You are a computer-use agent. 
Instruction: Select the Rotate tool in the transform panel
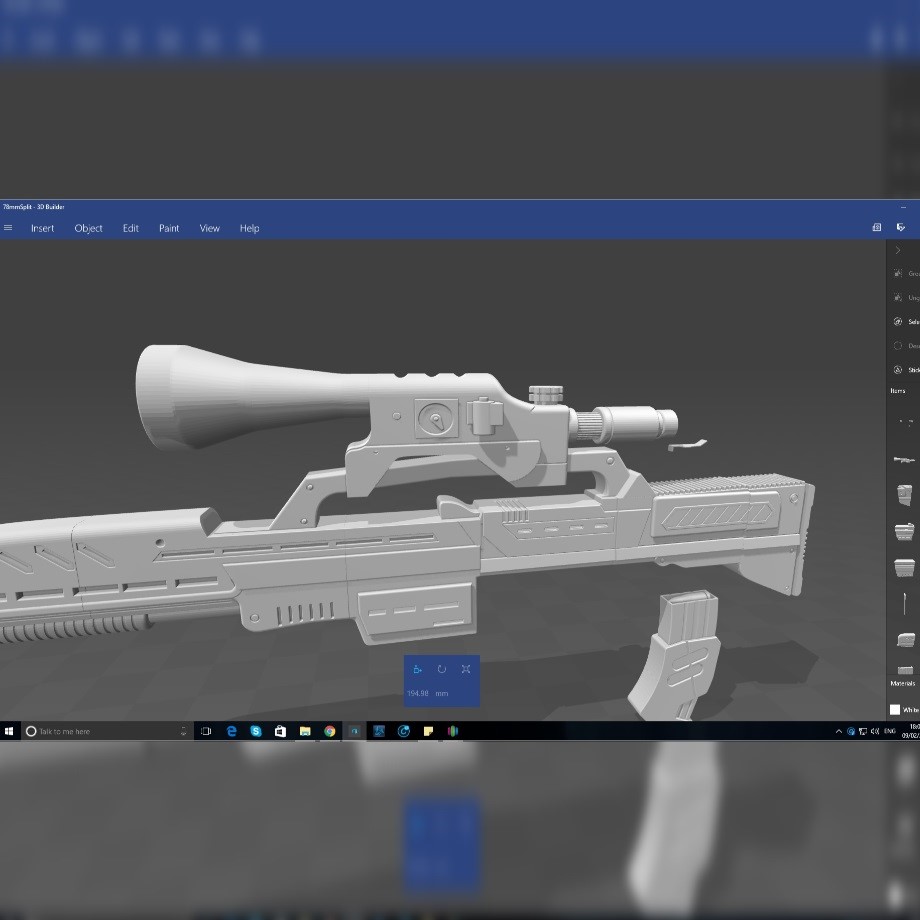441,669
